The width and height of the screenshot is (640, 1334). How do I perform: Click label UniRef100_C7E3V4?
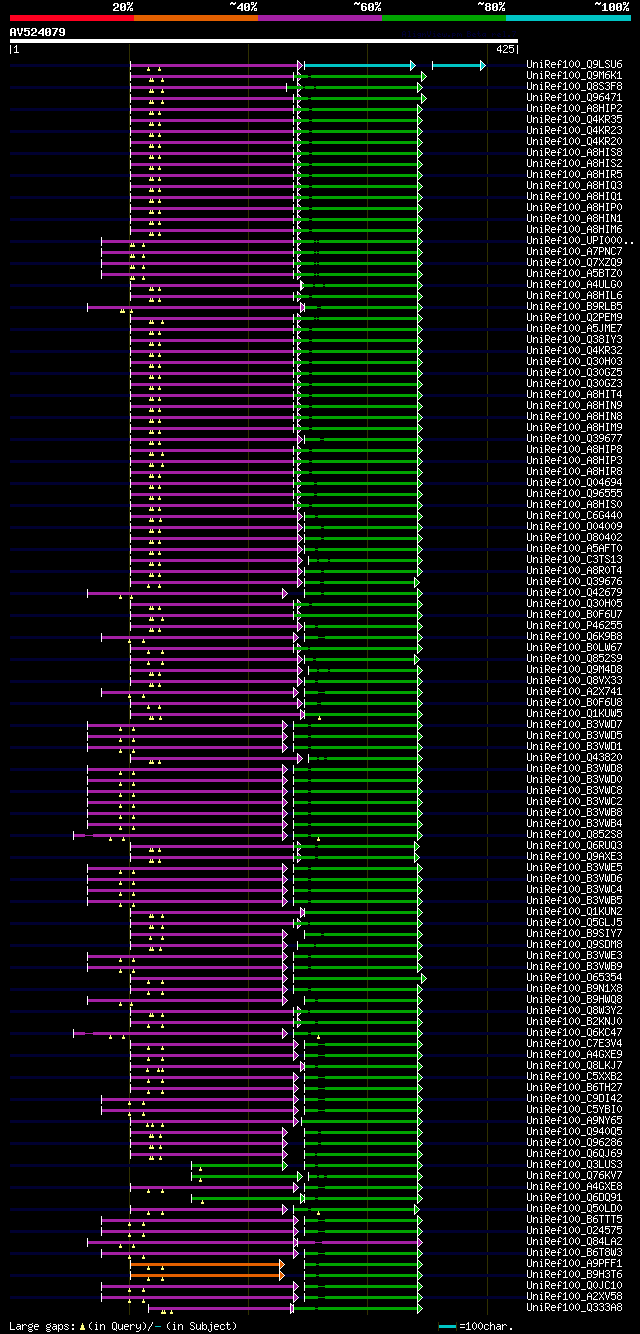(x=574, y=1044)
